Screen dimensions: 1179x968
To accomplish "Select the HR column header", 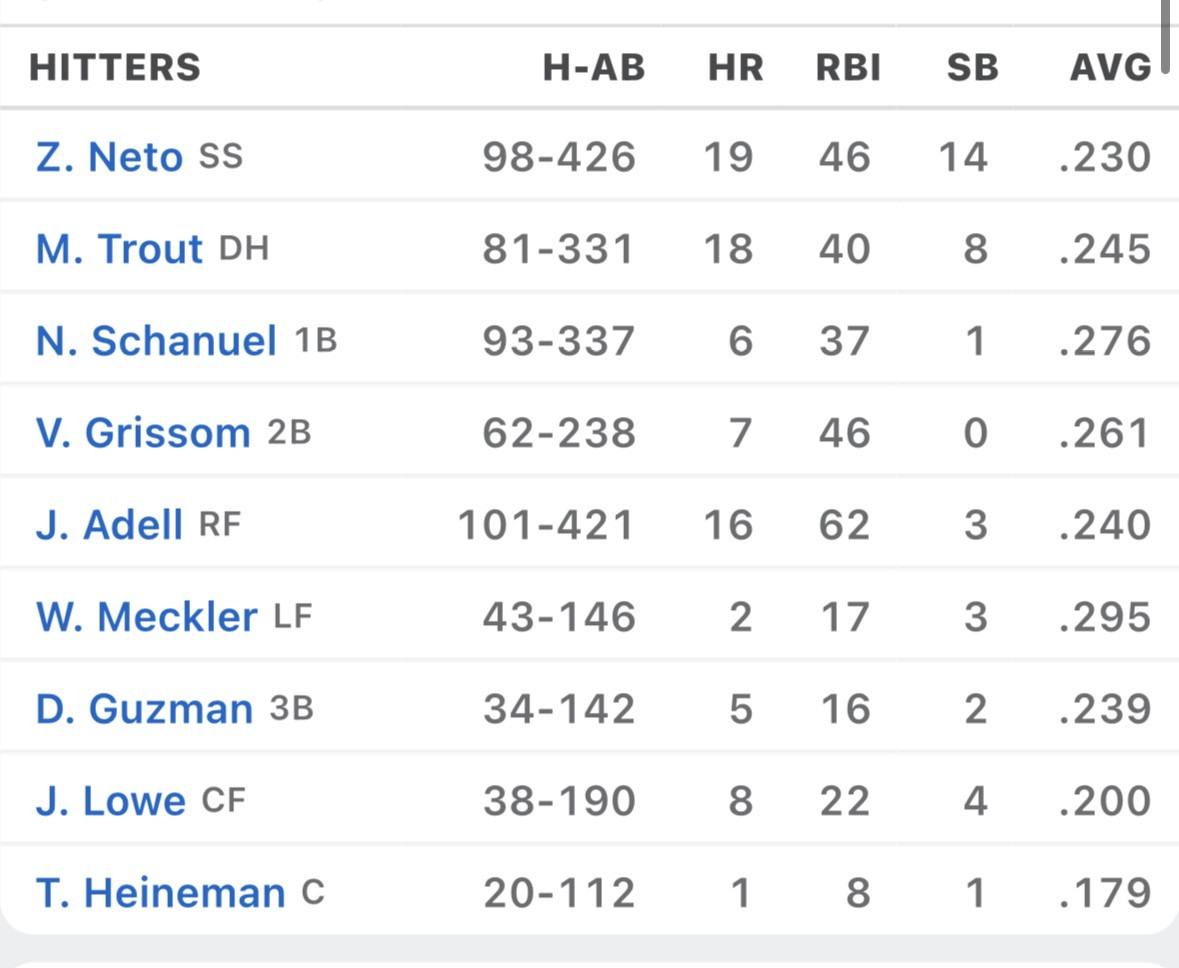I will click(735, 67).
